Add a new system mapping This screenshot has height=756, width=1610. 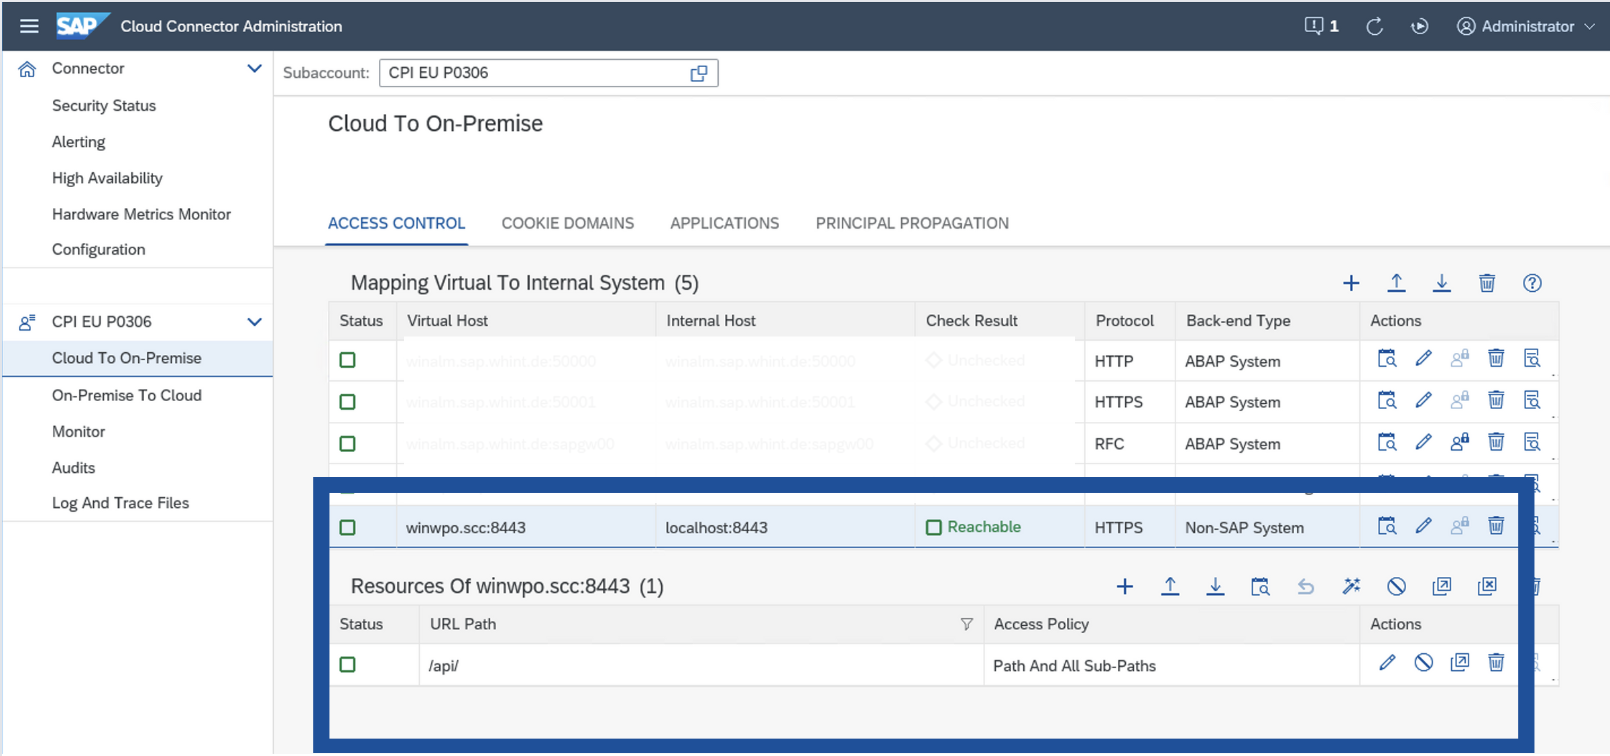click(x=1351, y=283)
